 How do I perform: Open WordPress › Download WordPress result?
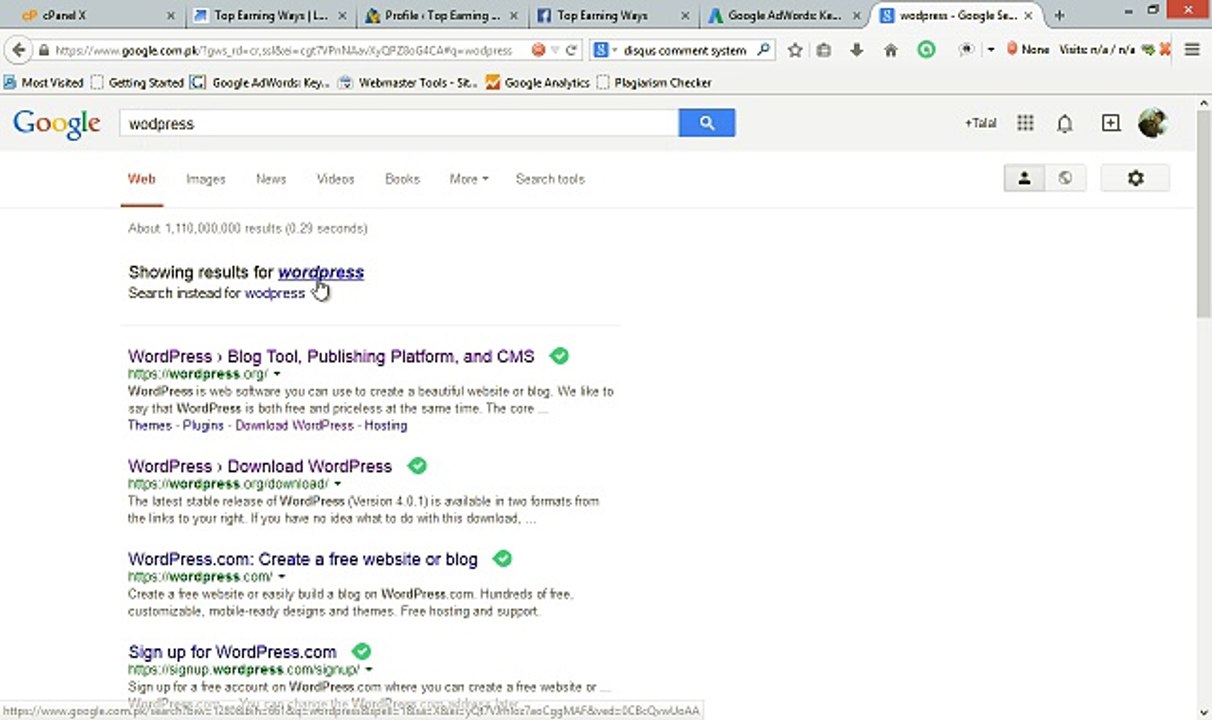click(260, 466)
